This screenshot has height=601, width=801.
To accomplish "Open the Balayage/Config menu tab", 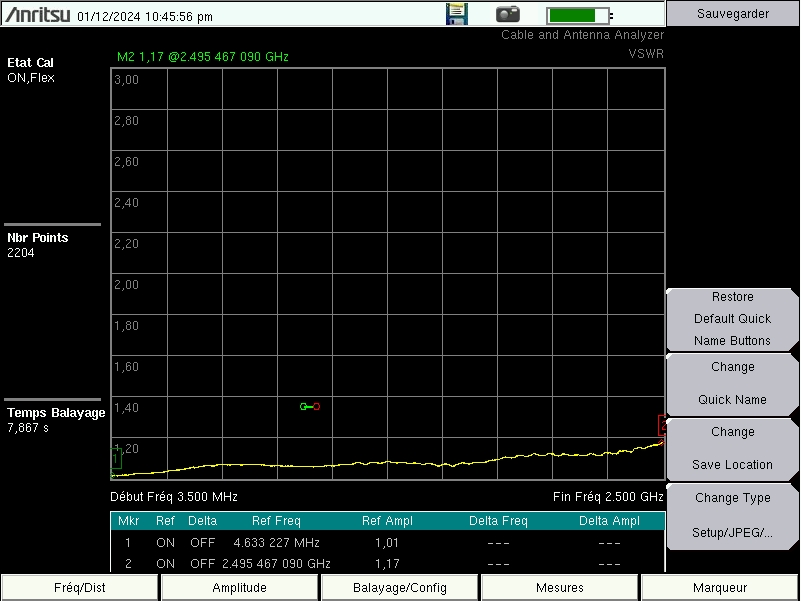I will pyautogui.click(x=400, y=588).
